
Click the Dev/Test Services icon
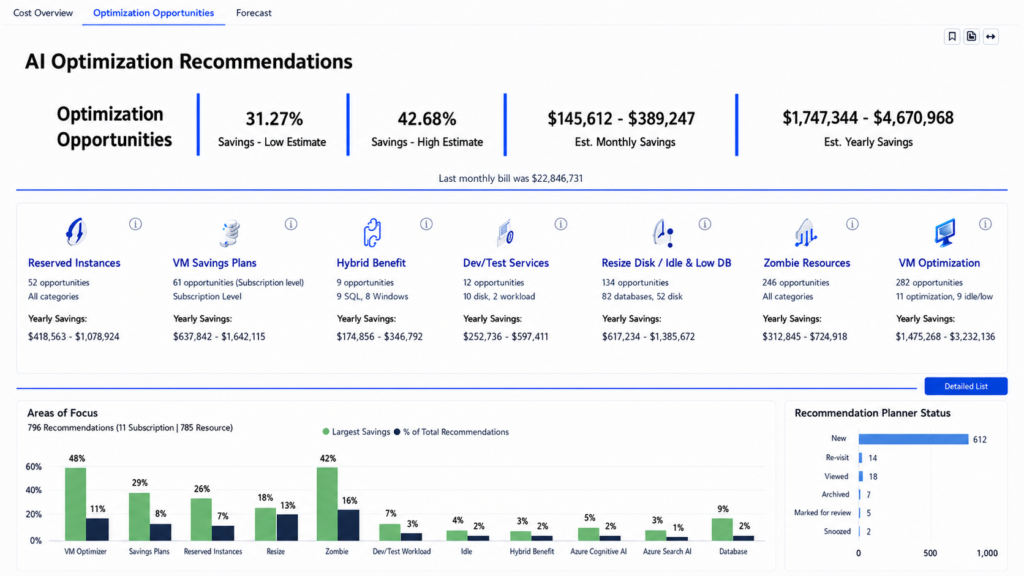pos(505,232)
